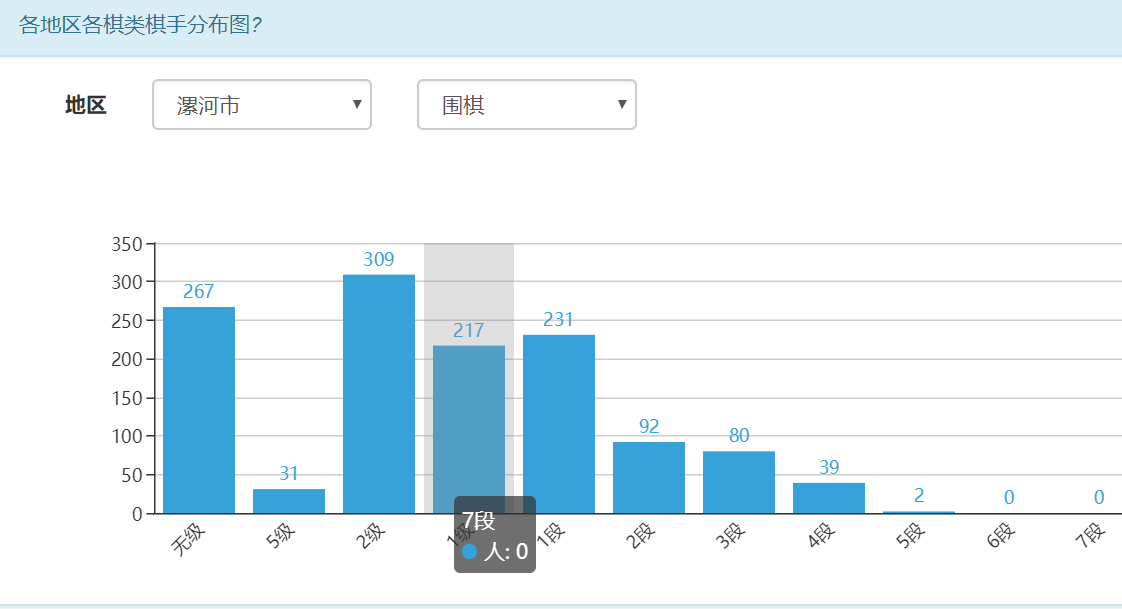
Task: Click the arrow on the 围棋 selector
Action: tap(622, 105)
